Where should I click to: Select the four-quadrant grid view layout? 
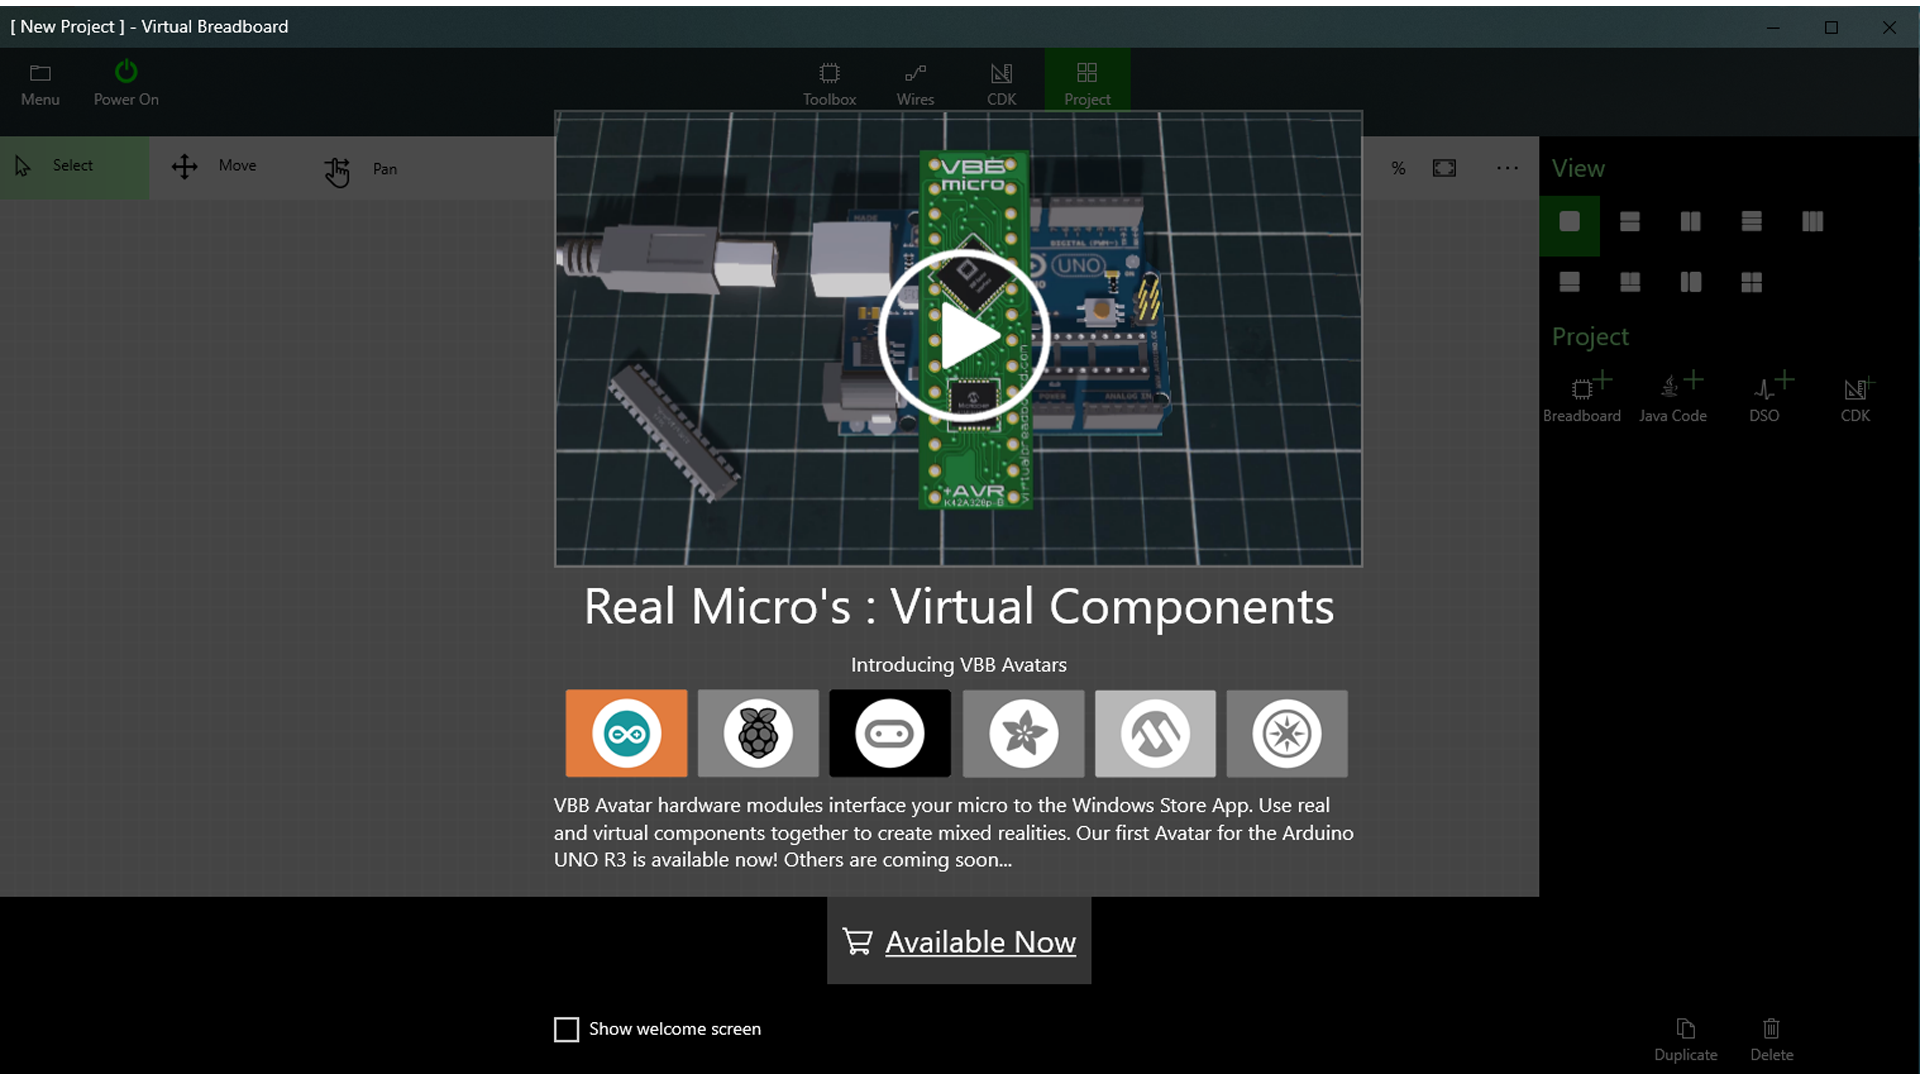(1751, 283)
